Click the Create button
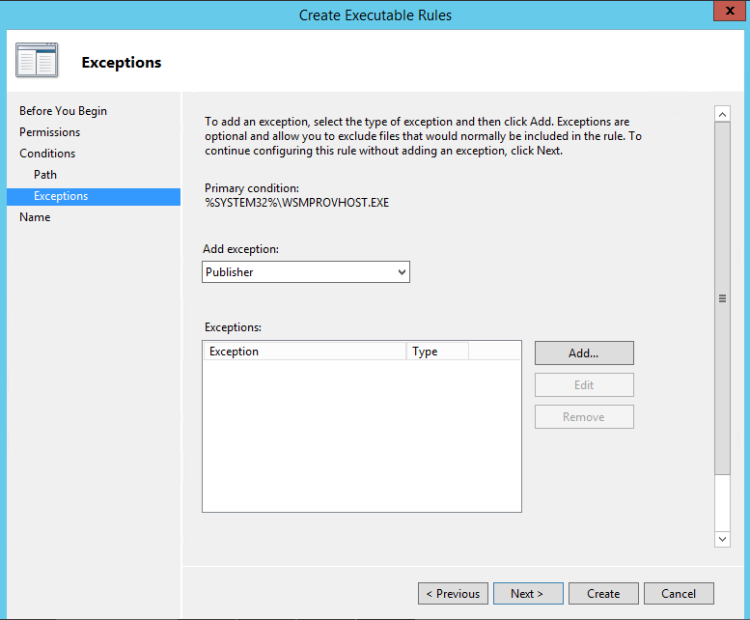 tap(603, 593)
